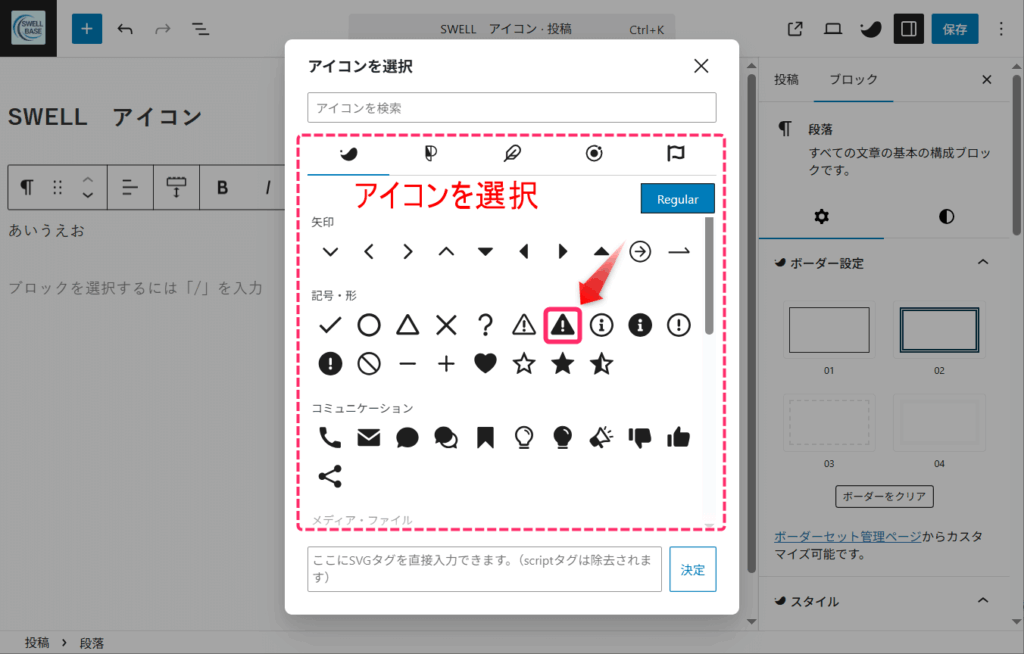This screenshot has height=654, width=1024.
Task: Collapse the ボーダー設定 panel
Action: point(884,263)
